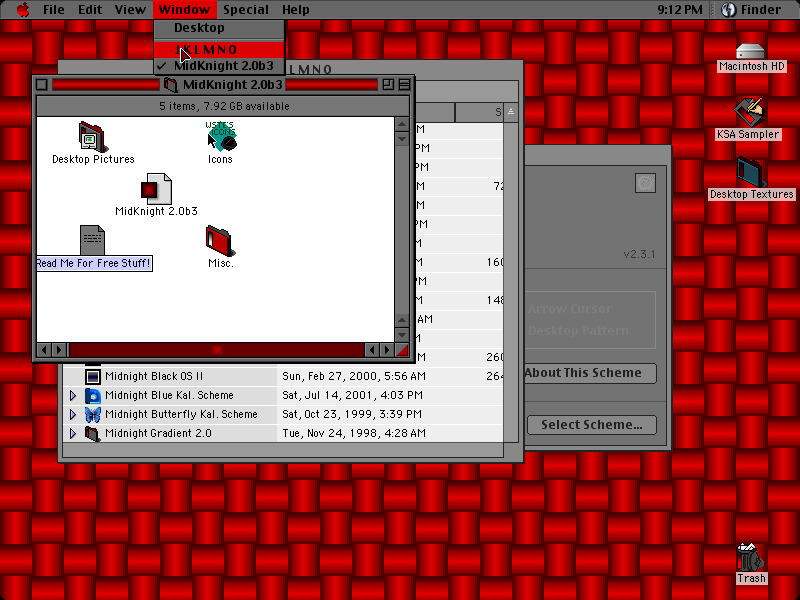Click the window resize corner

pyautogui.click(x=403, y=350)
